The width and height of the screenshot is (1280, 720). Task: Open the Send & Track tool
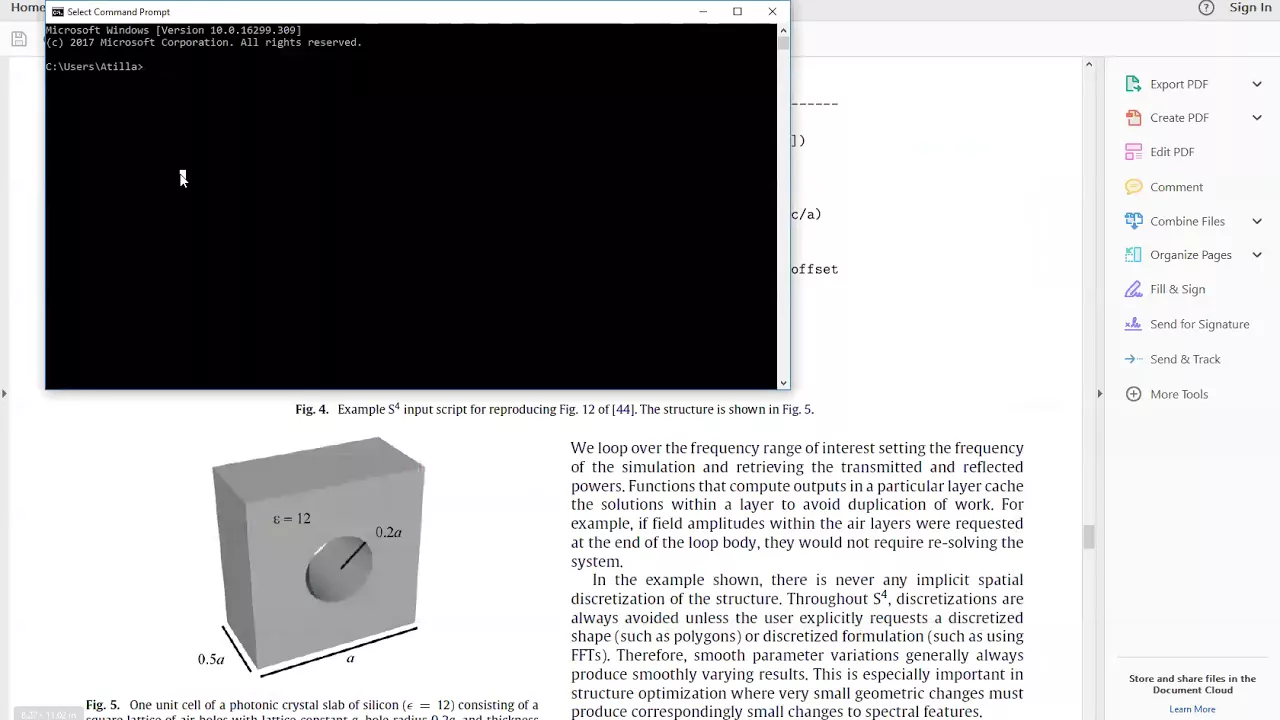[x=1185, y=359]
